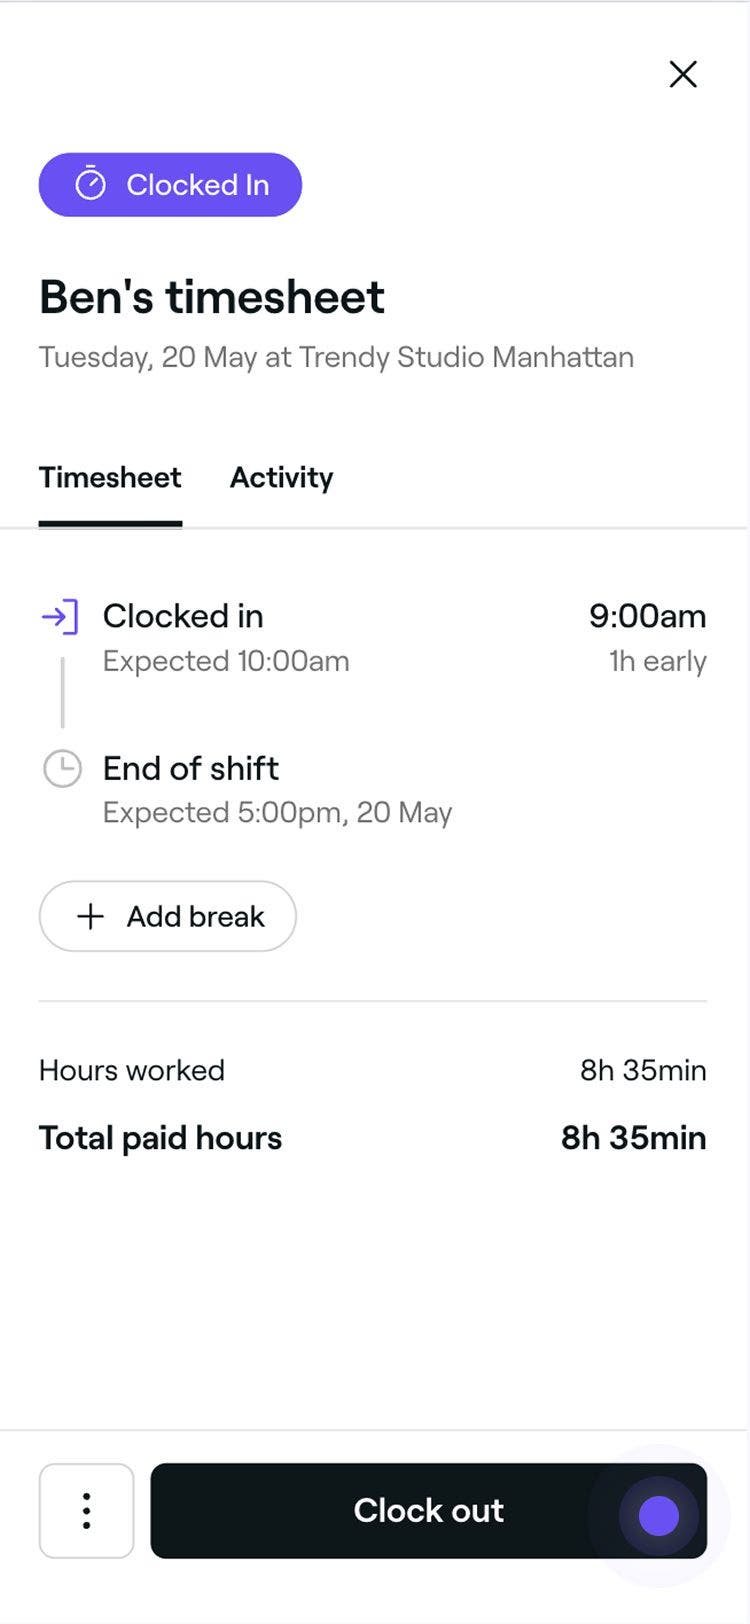Click the Clocked in row label
750x1624 pixels.
click(183, 616)
